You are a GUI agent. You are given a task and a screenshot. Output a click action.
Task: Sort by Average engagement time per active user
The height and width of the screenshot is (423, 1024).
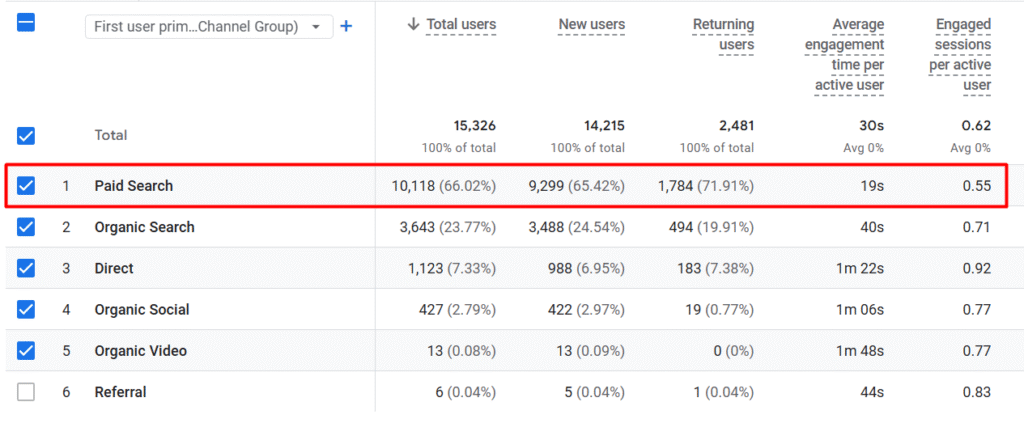[x=845, y=55]
